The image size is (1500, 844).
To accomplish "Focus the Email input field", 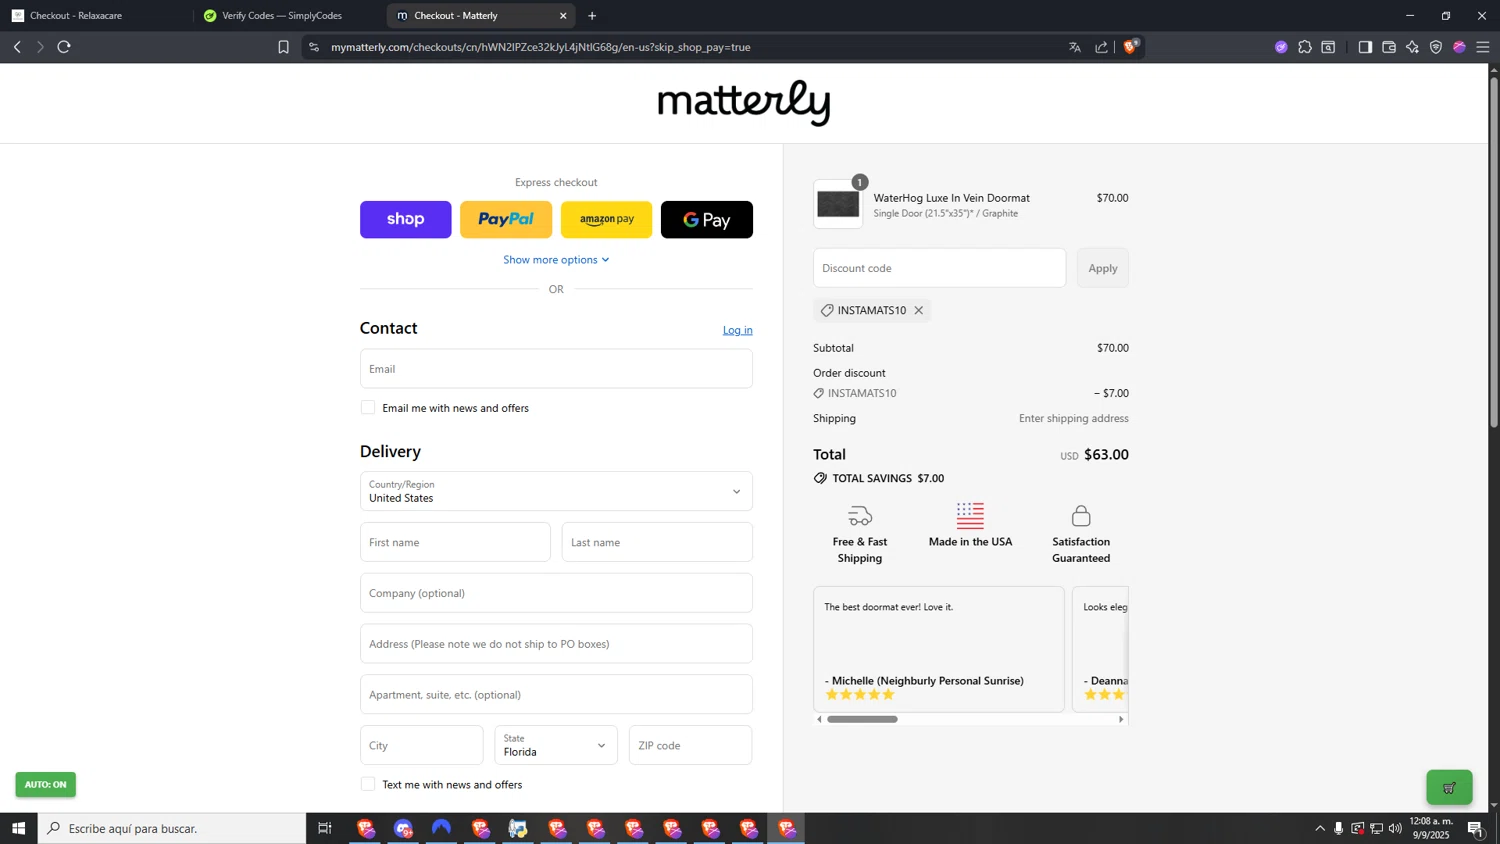I will [x=556, y=368].
